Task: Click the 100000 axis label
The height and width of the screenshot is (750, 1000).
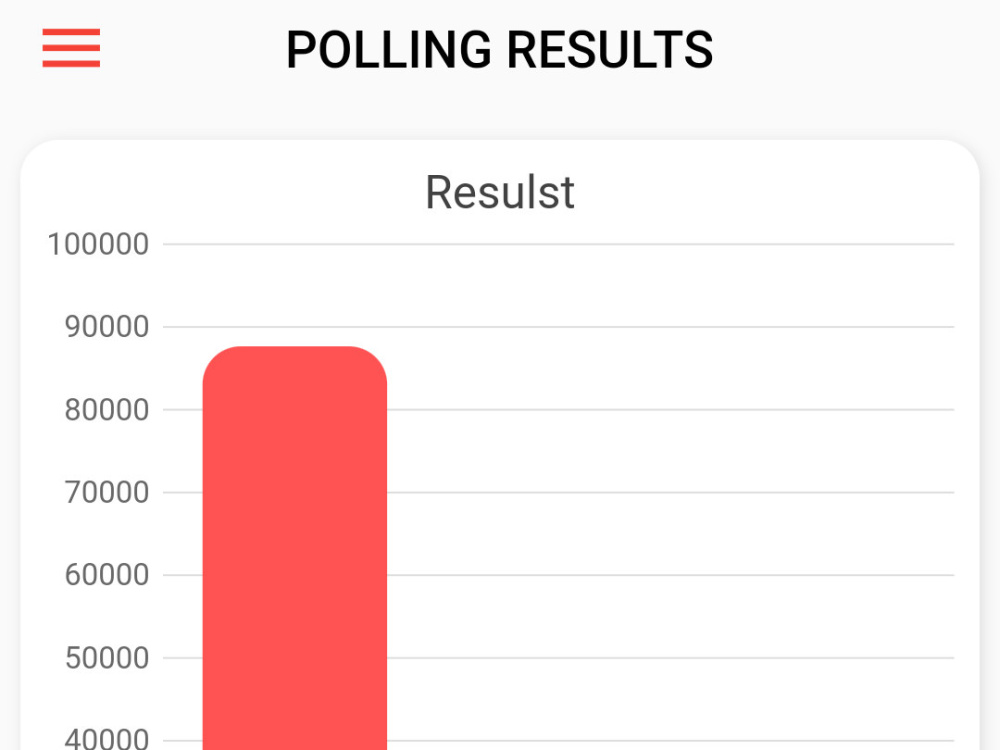Action: 98,244
